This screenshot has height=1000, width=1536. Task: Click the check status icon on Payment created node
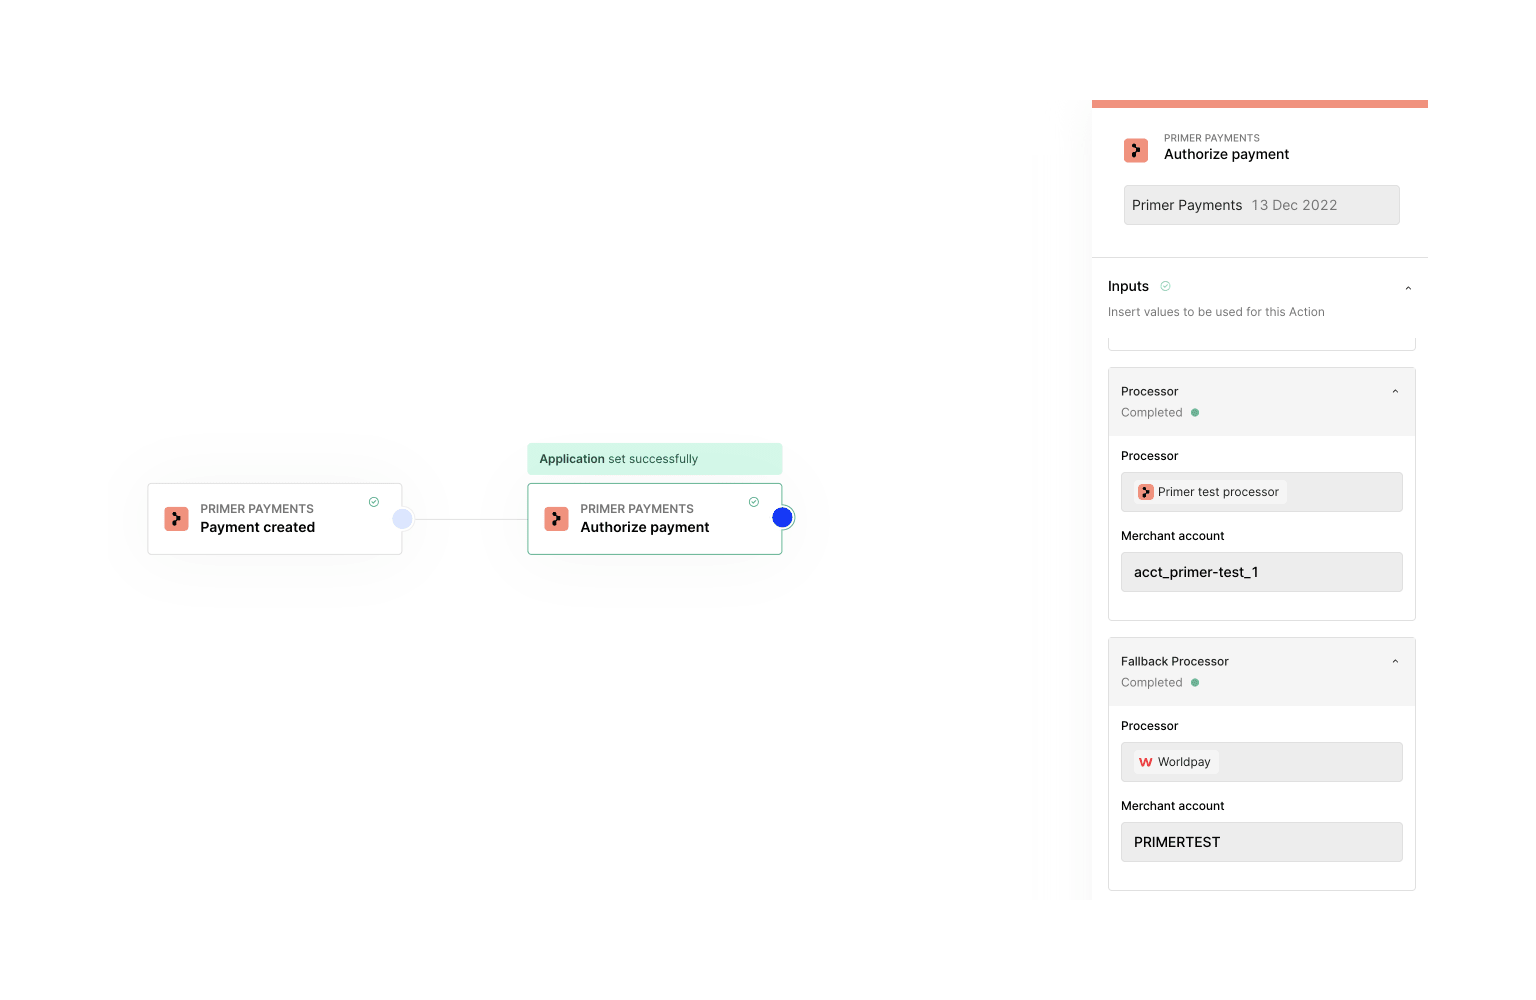(x=374, y=502)
